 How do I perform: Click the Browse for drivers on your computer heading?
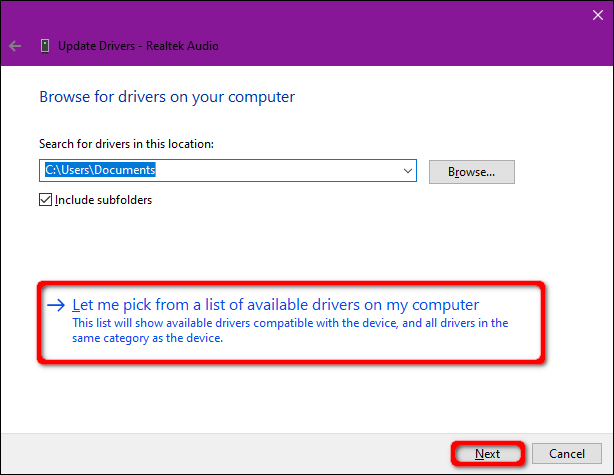click(167, 97)
